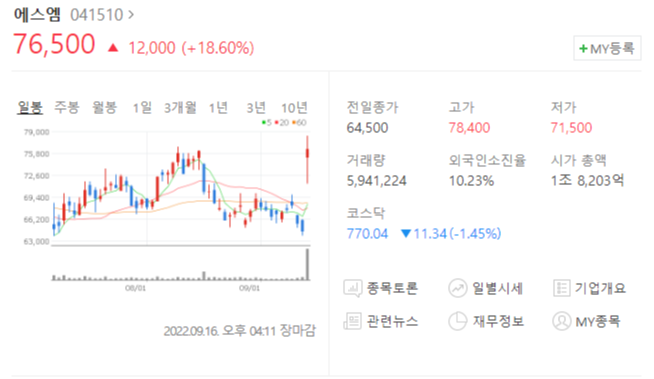Click the 외국인소진율 value 10.23%
654x379 pixels.
[471, 181]
